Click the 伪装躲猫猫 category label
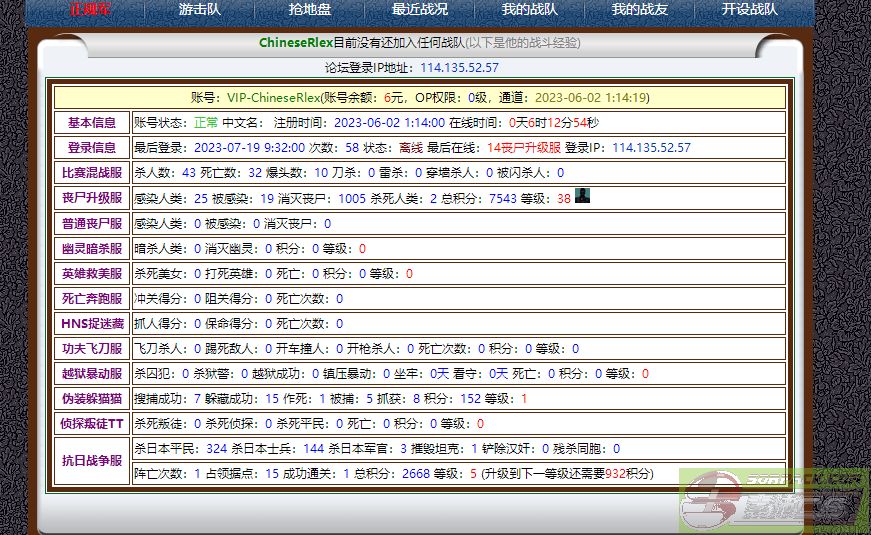The width and height of the screenshot is (871, 535). pyautogui.click(x=92, y=398)
